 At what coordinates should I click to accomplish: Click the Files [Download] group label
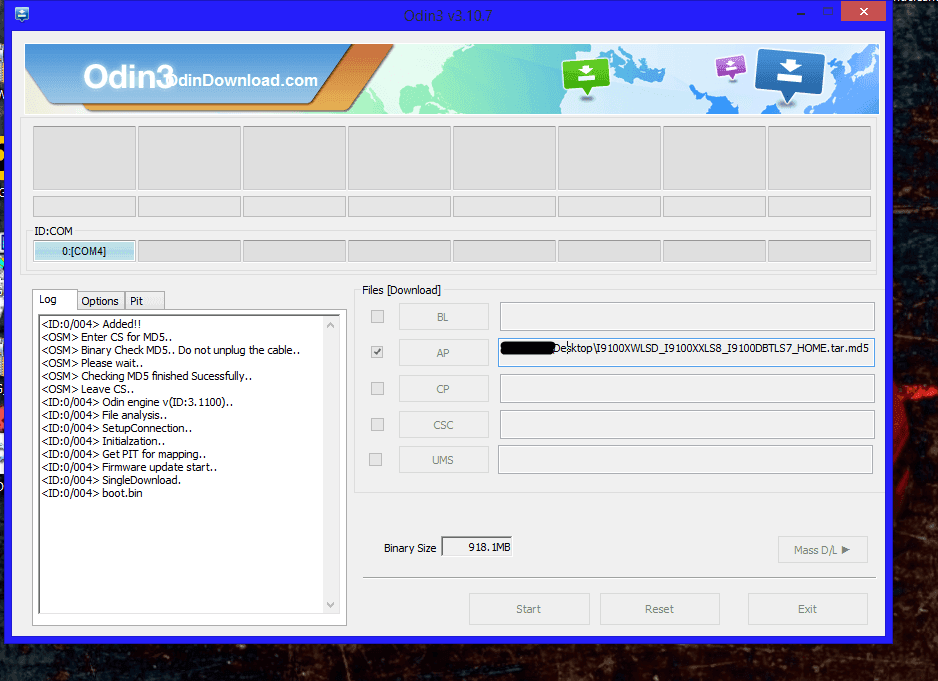(401, 290)
